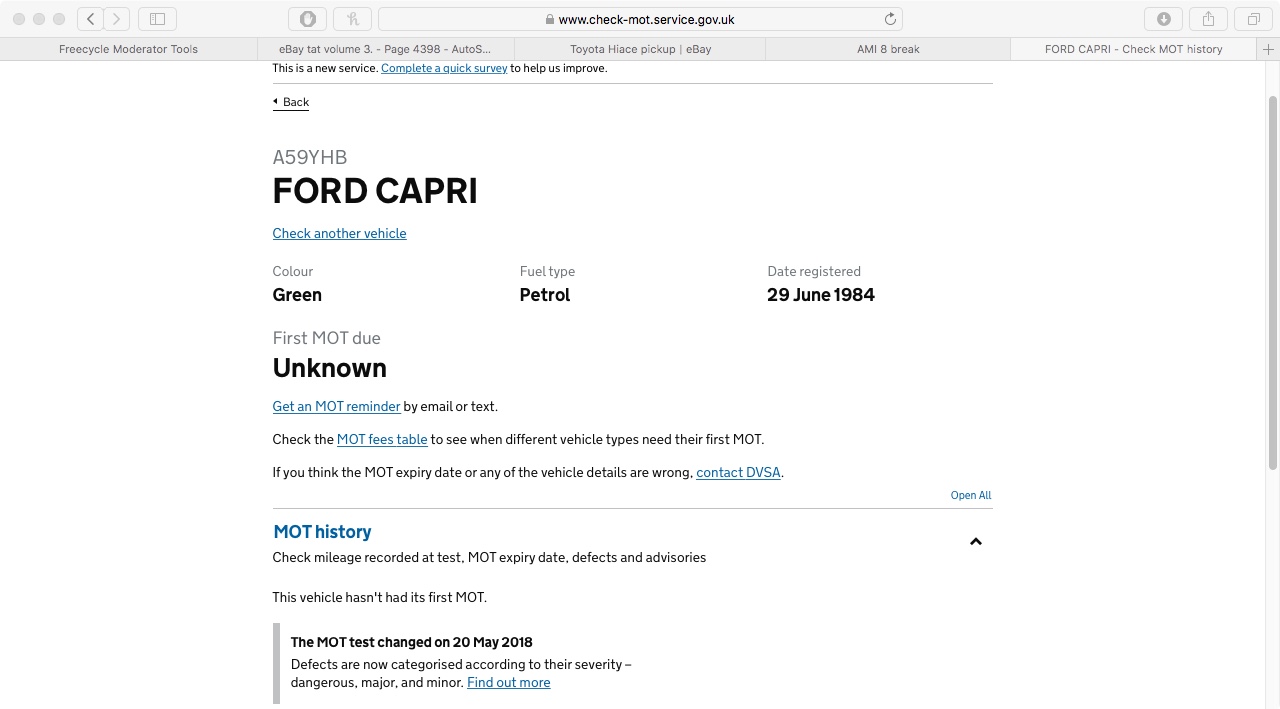This screenshot has width=1280, height=709.
Task: Open the MOT fees table link
Action: coord(382,439)
